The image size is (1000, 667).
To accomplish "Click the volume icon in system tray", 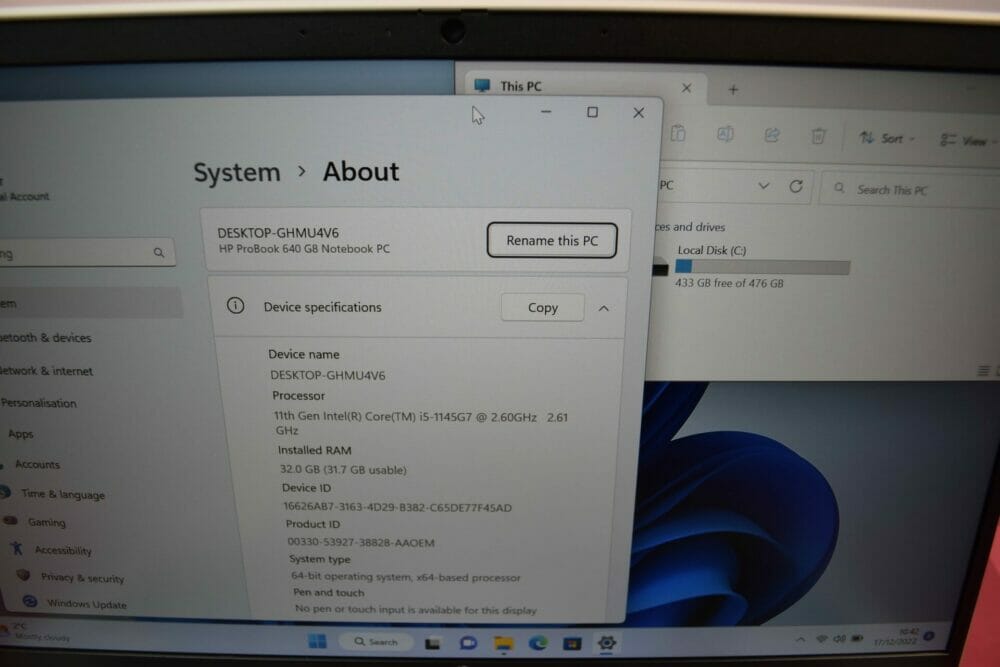I will click(840, 638).
